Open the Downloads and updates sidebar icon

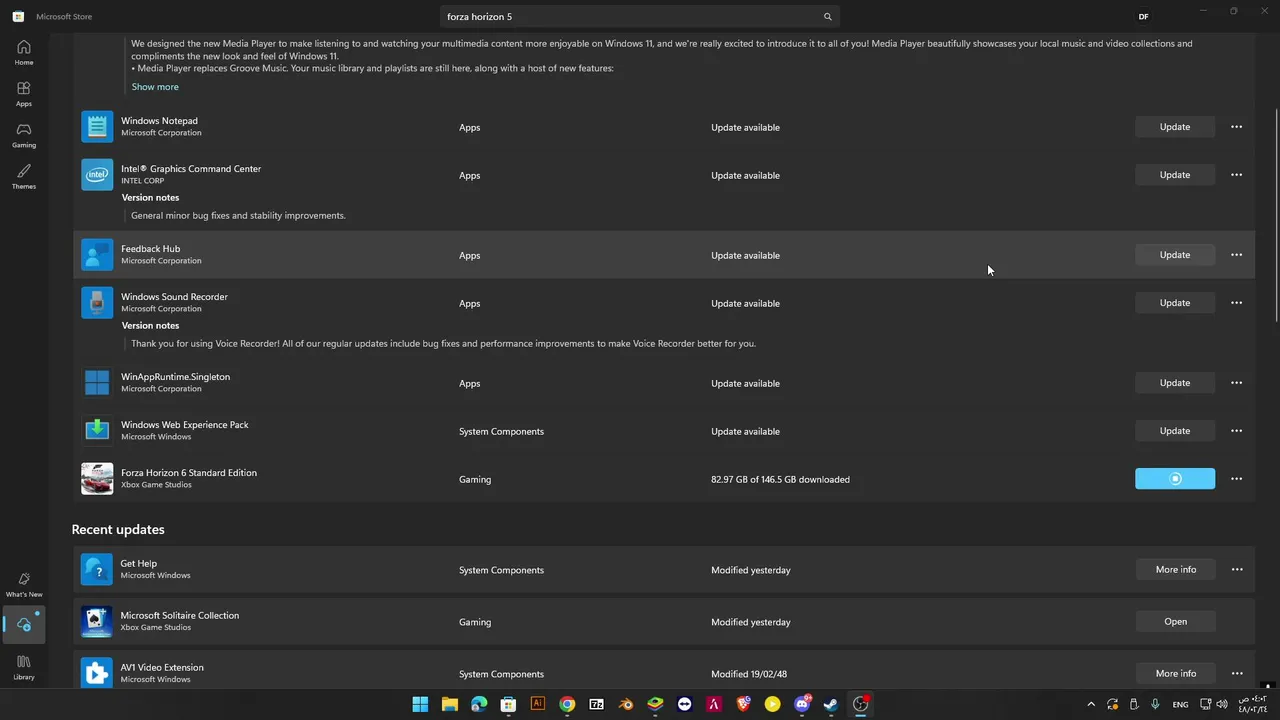pos(24,624)
